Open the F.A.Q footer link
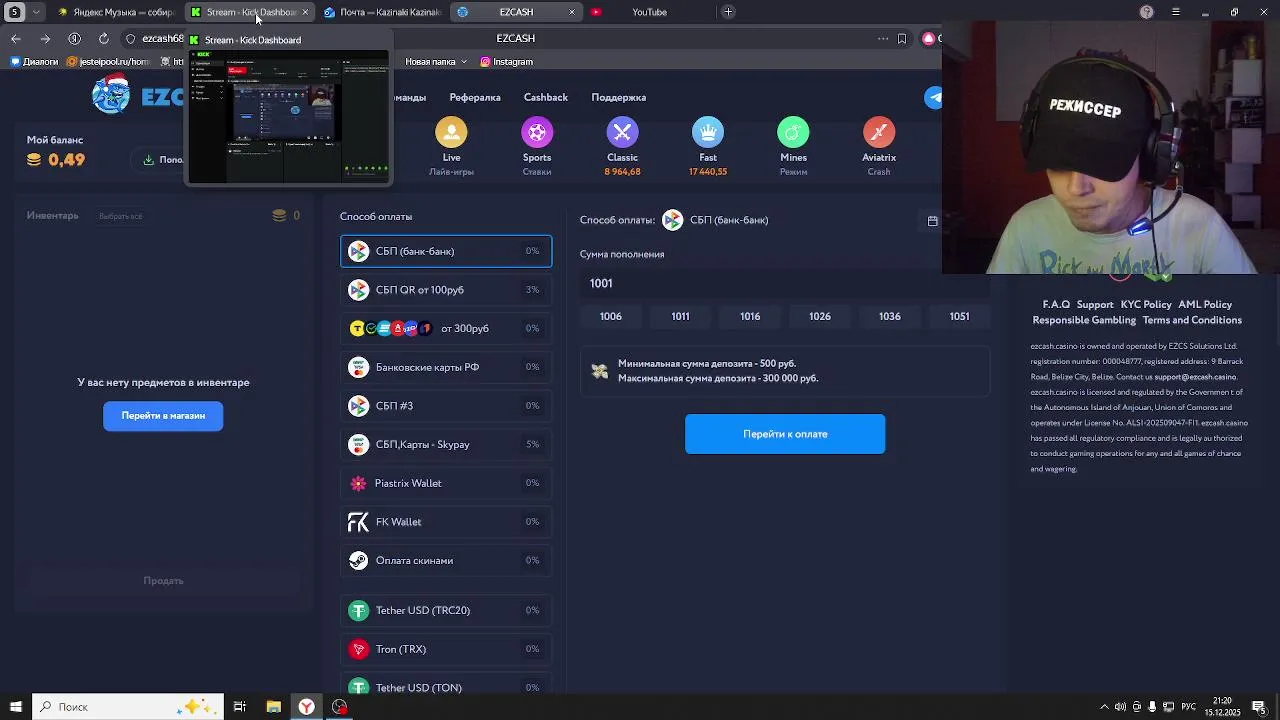The width and height of the screenshot is (1280, 720). pyautogui.click(x=1056, y=304)
